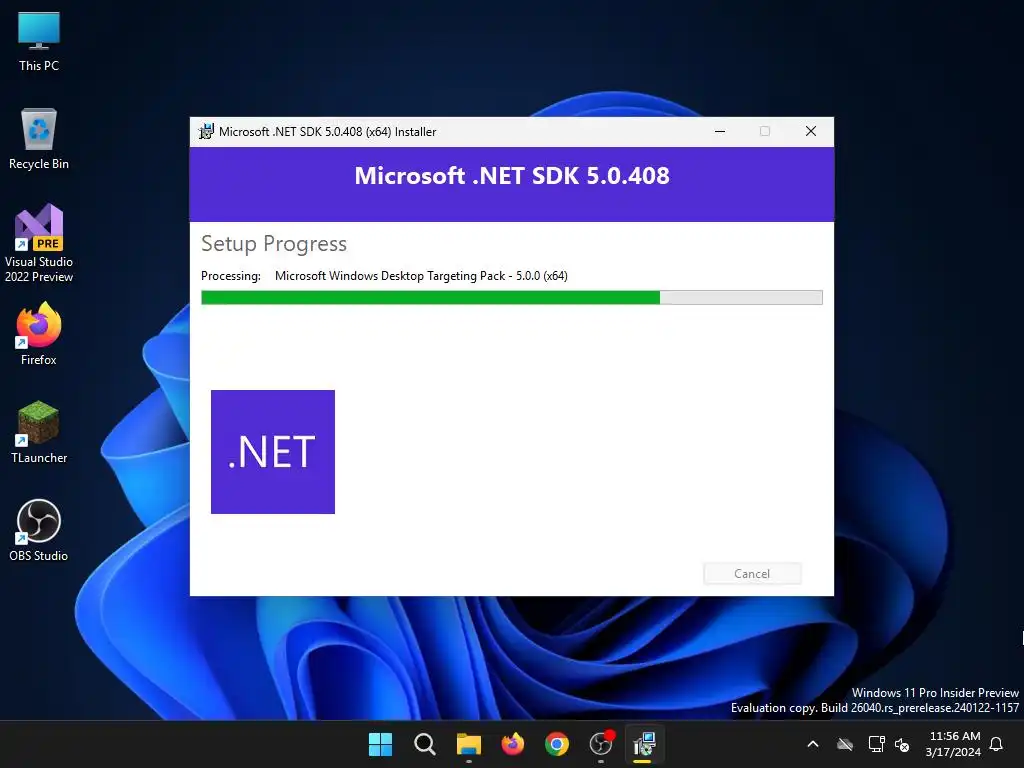1024x768 pixels.
Task: Click the OneDrive cloud tray icon
Action: [845, 744]
